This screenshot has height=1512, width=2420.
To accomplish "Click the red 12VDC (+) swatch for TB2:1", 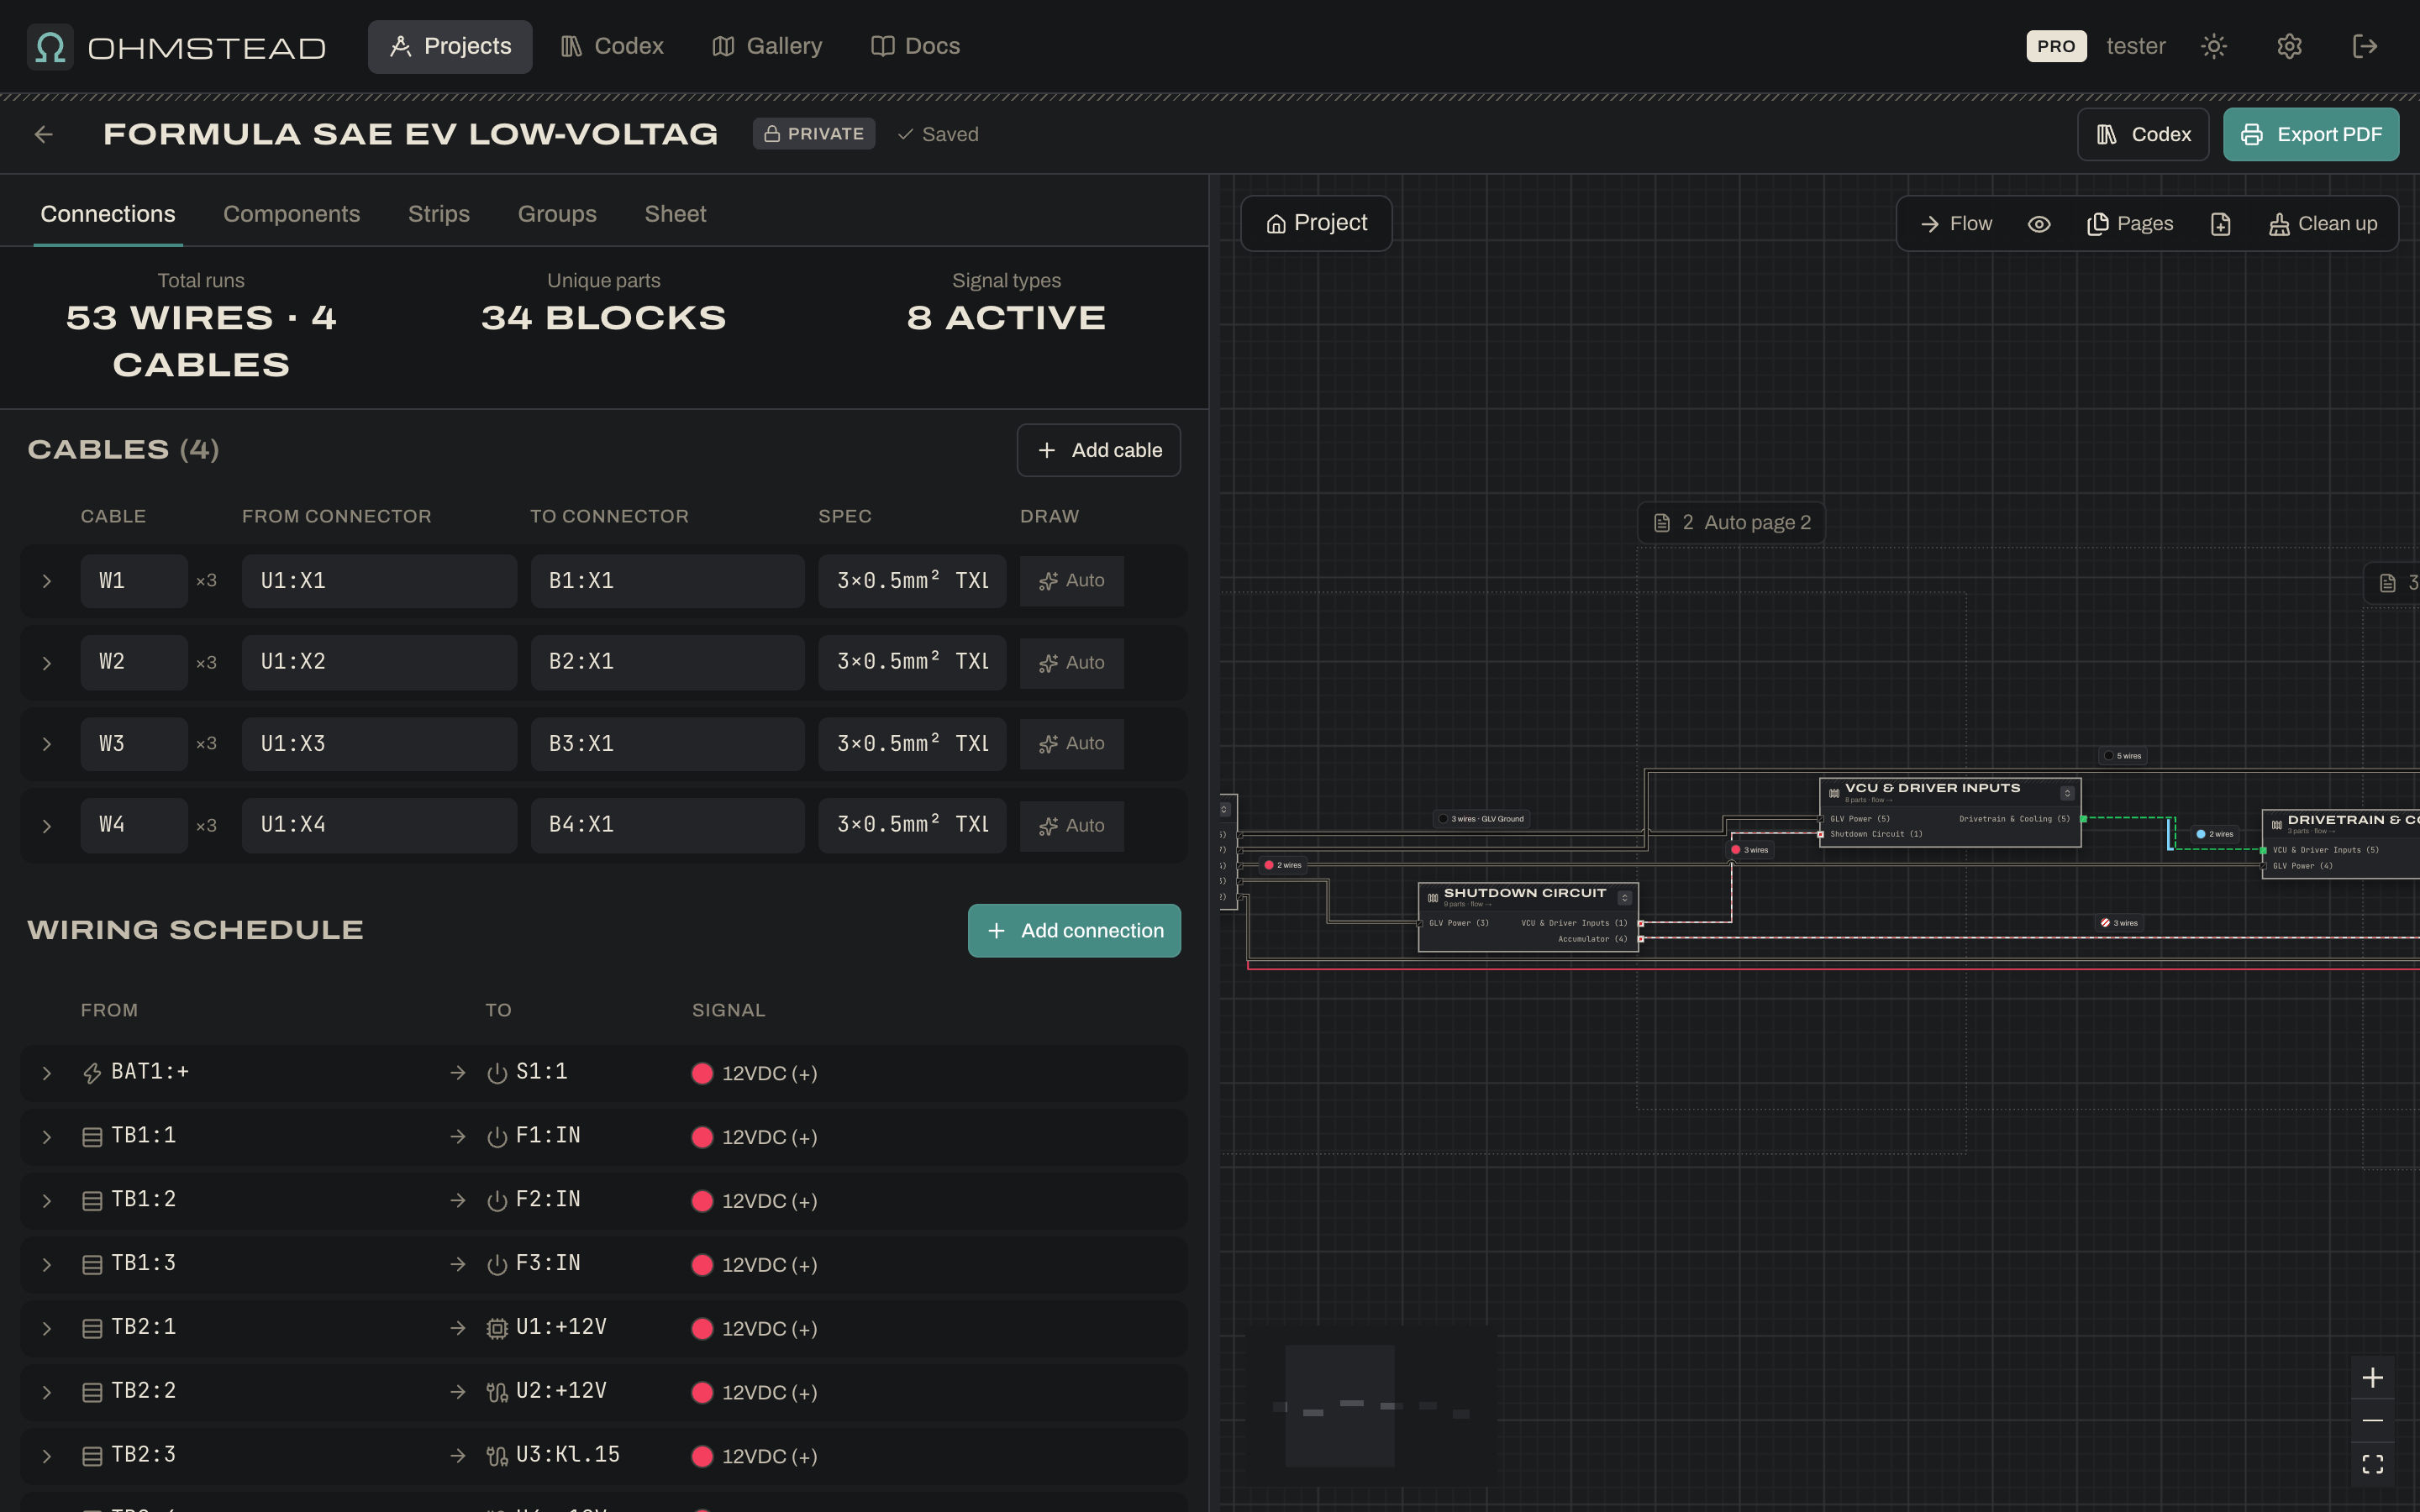I will [702, 1329].
